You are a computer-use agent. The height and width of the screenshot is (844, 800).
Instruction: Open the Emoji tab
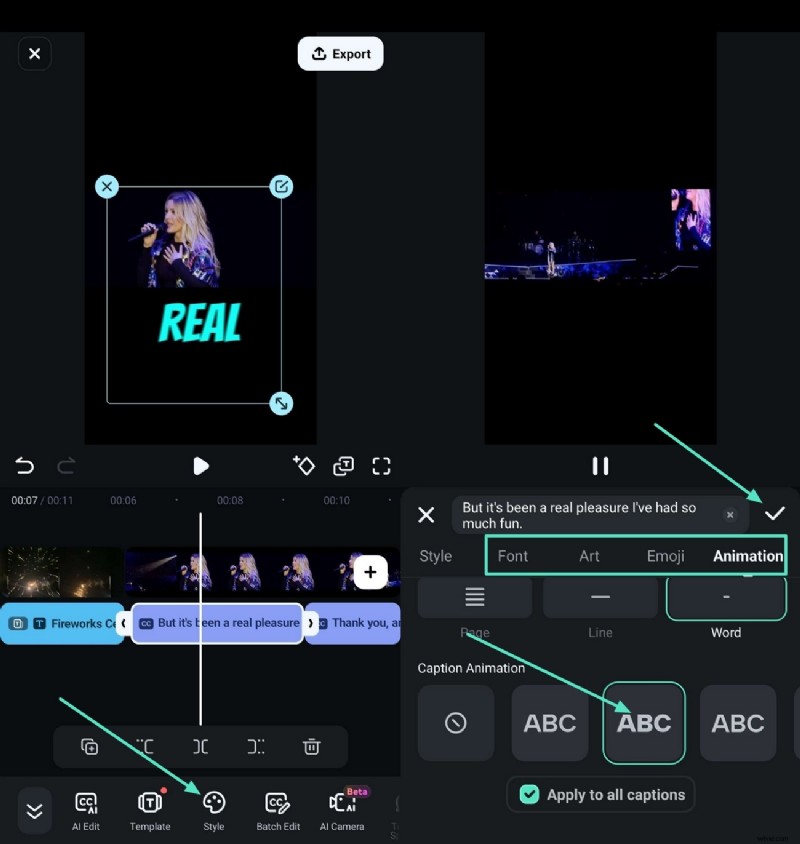click(666, 555)
